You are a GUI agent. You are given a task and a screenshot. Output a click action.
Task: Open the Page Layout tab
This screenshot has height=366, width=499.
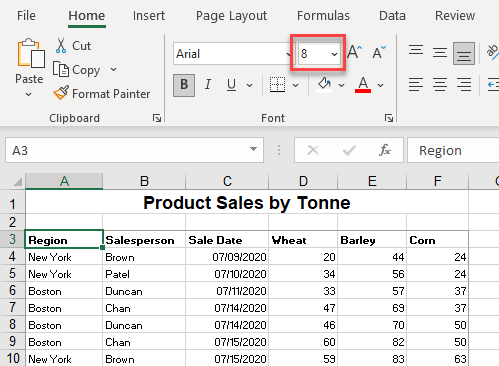[231, 16]
